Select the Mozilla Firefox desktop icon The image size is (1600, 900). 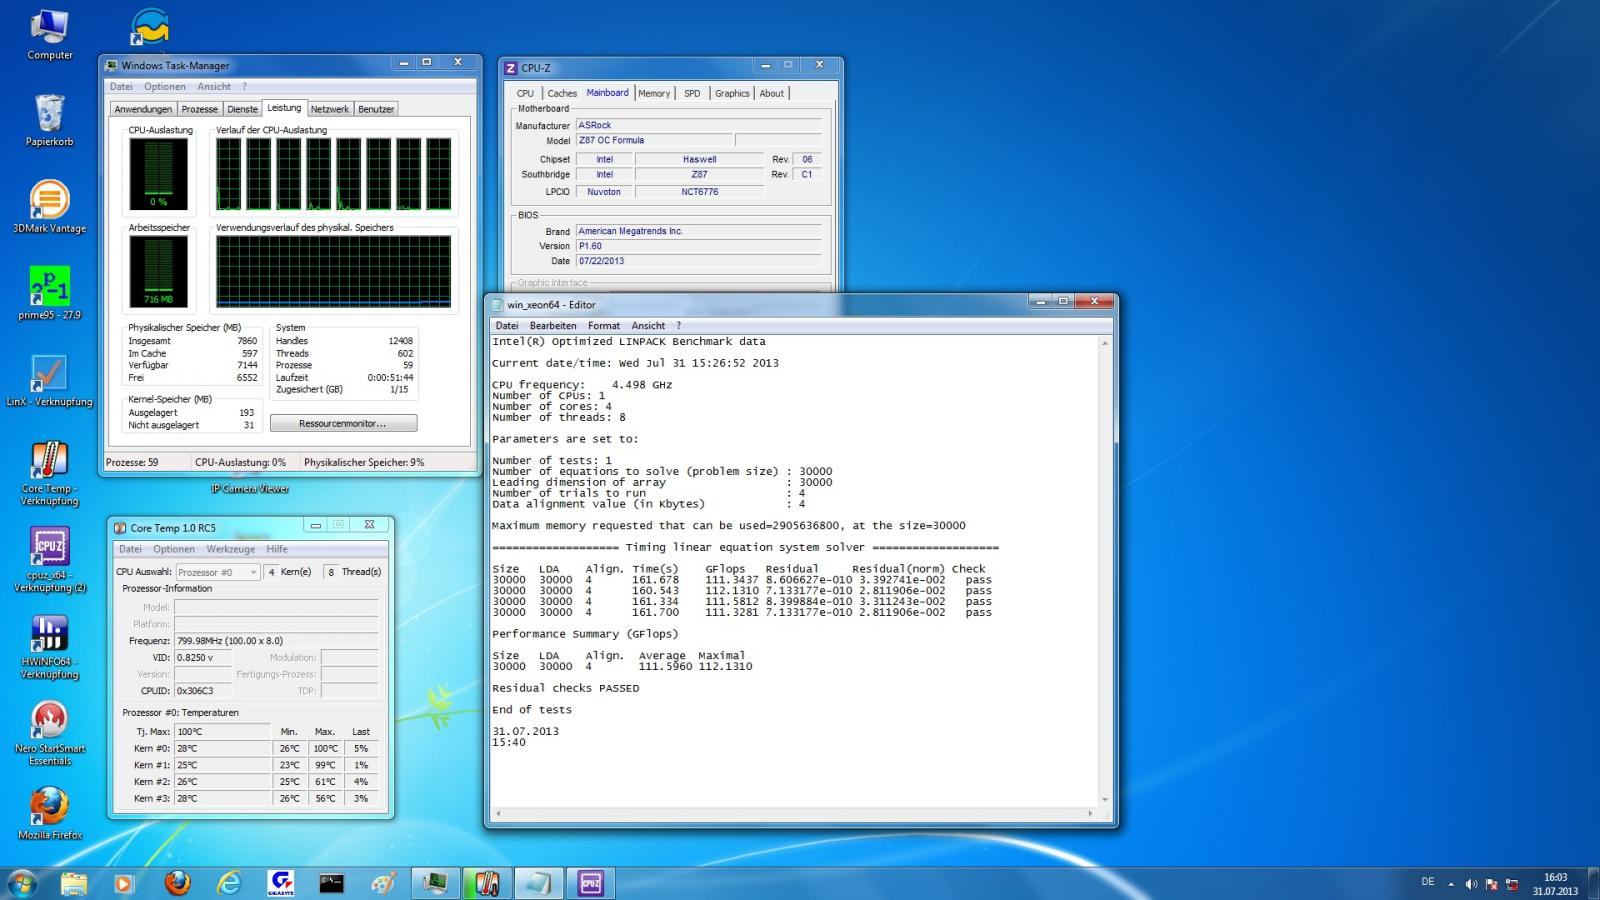point(49,814)
